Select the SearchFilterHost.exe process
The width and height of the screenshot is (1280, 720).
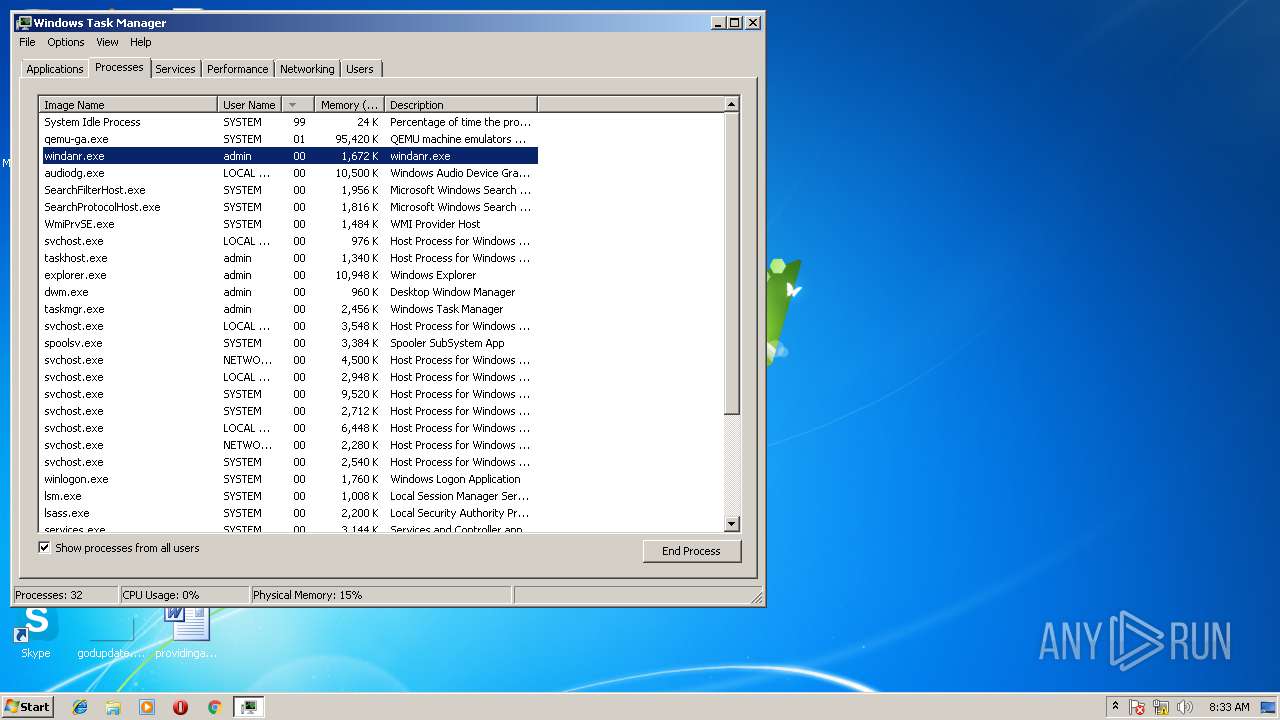point(290,190)
